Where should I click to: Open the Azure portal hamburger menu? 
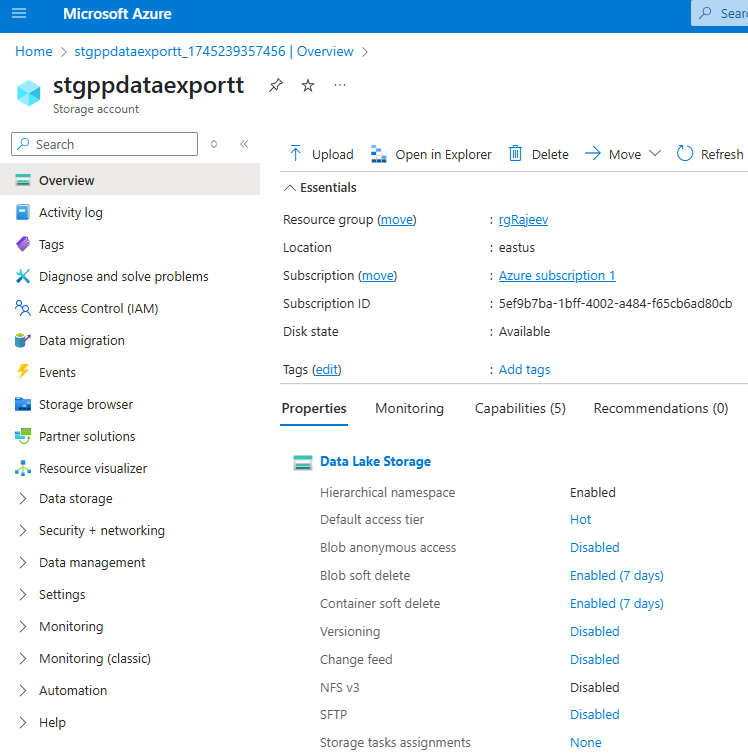tap(19, 14)
